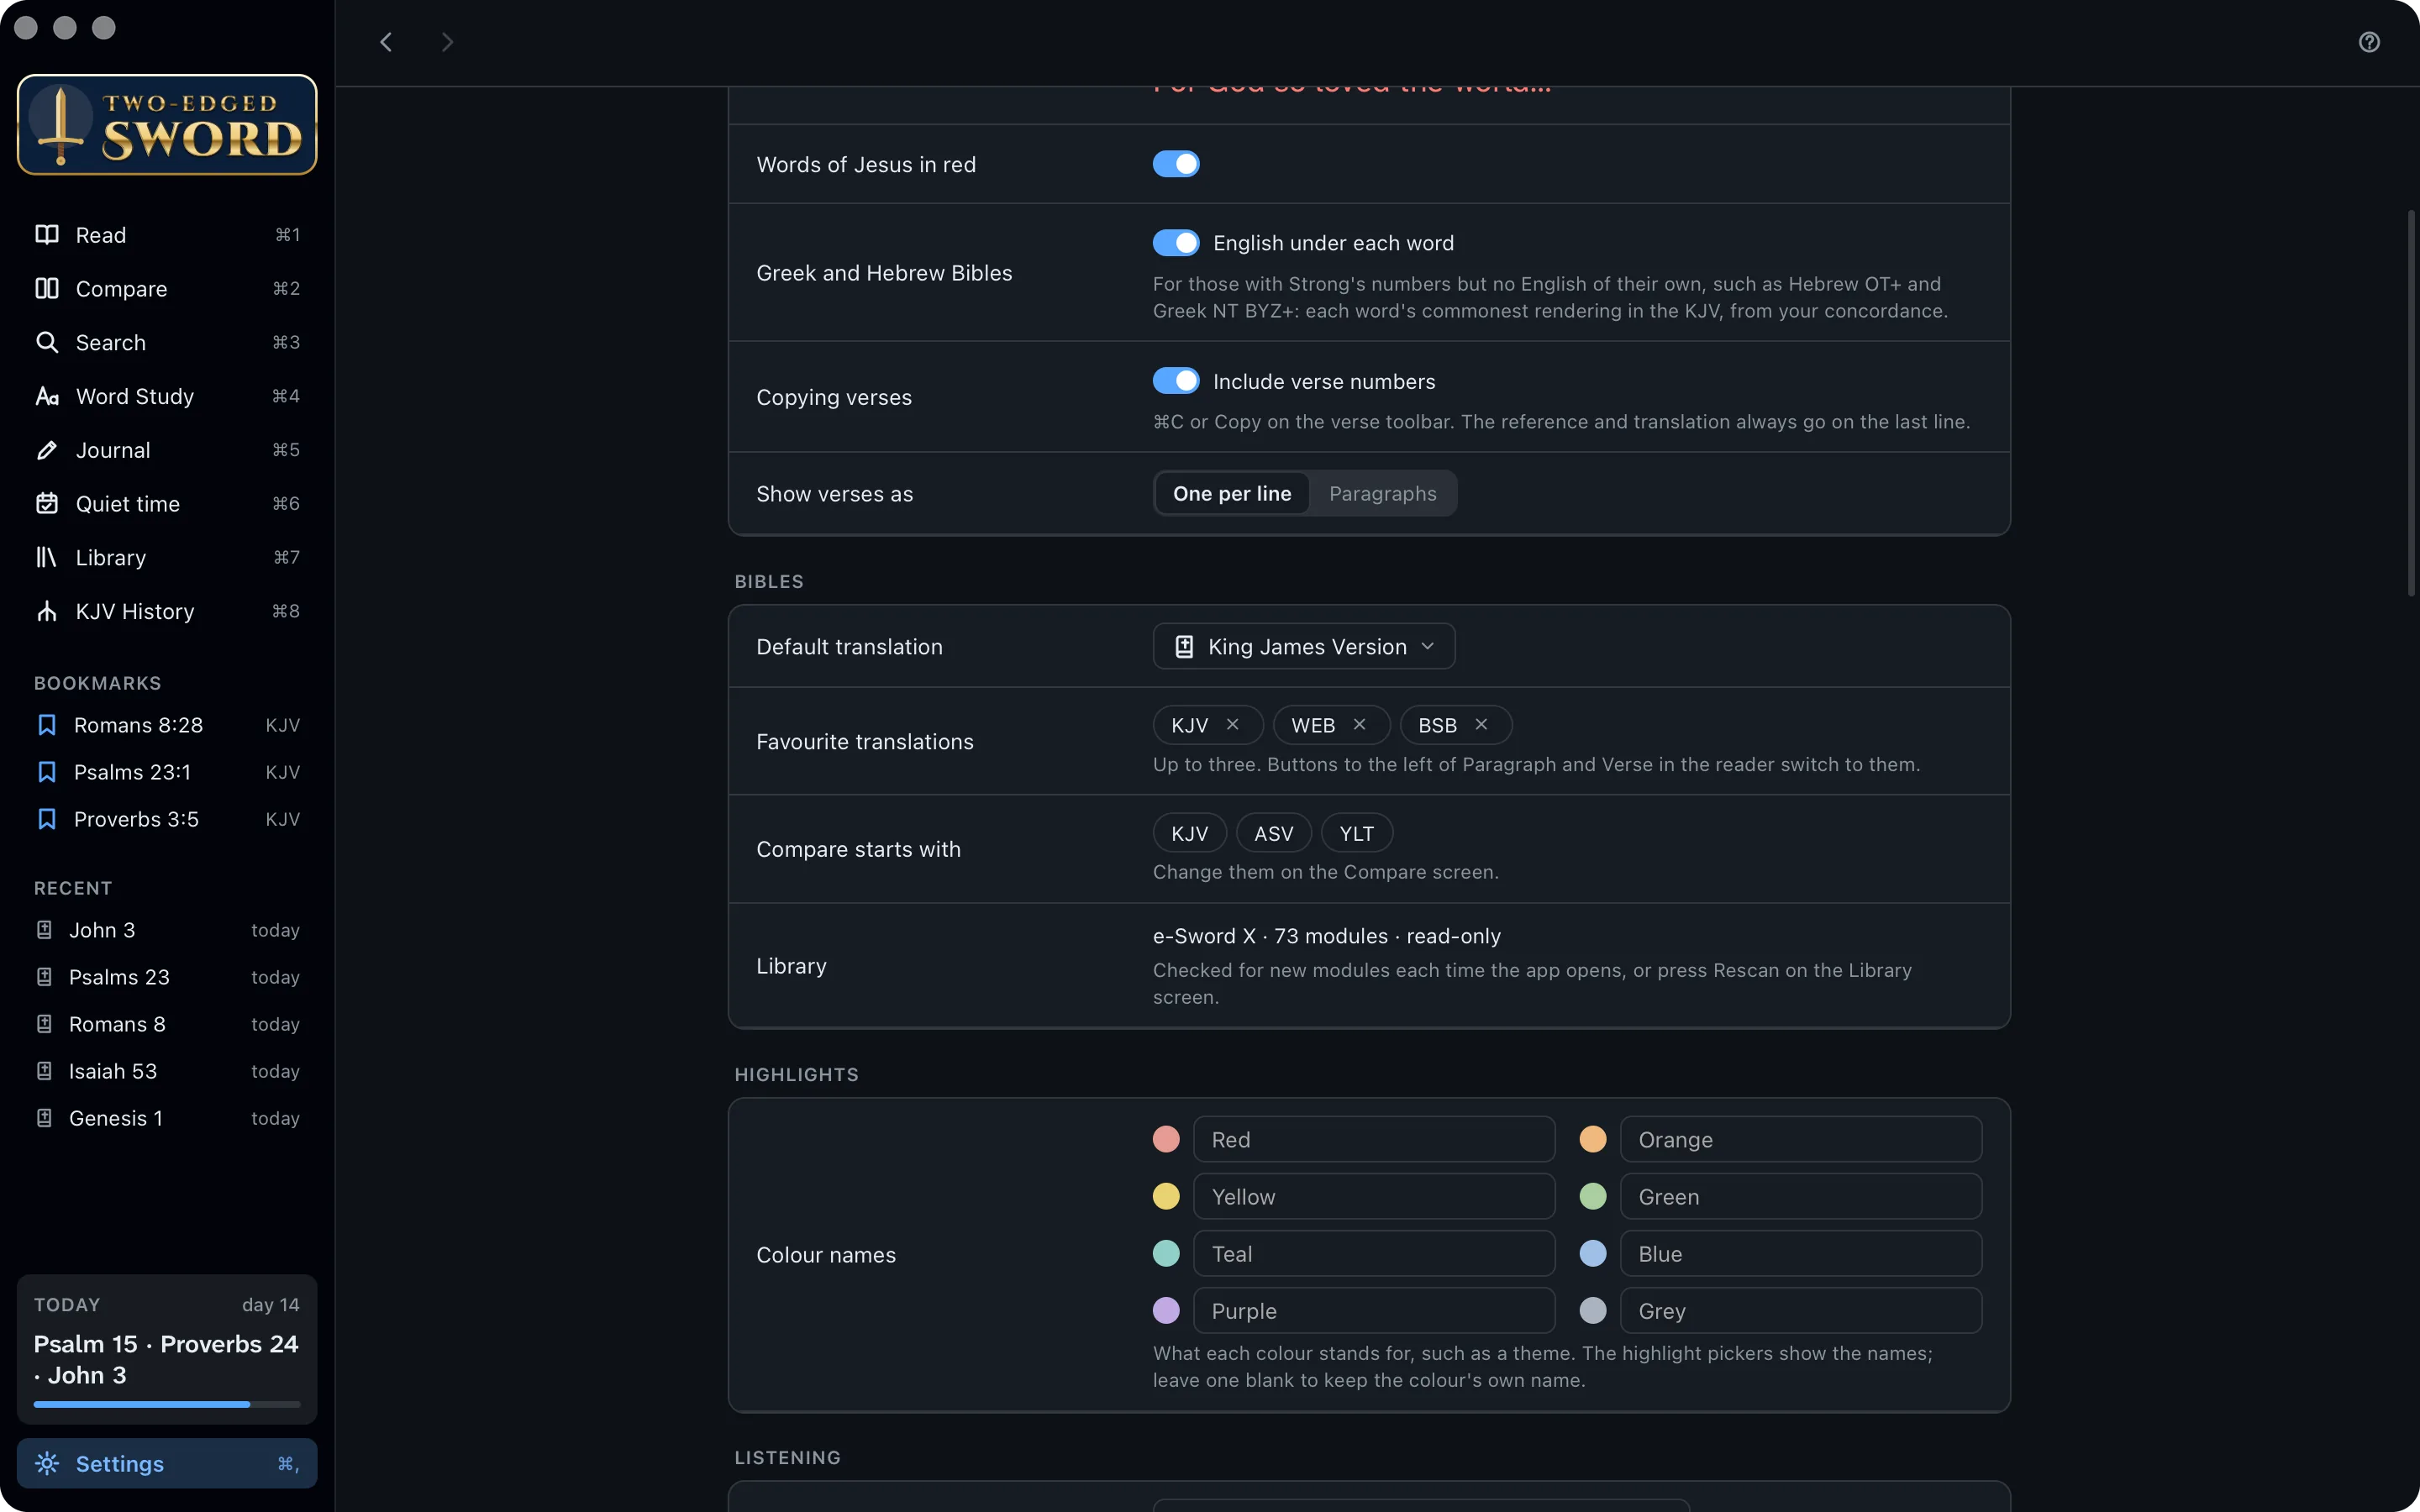Click the blue highlight colour swatch

(1593, 1254)
